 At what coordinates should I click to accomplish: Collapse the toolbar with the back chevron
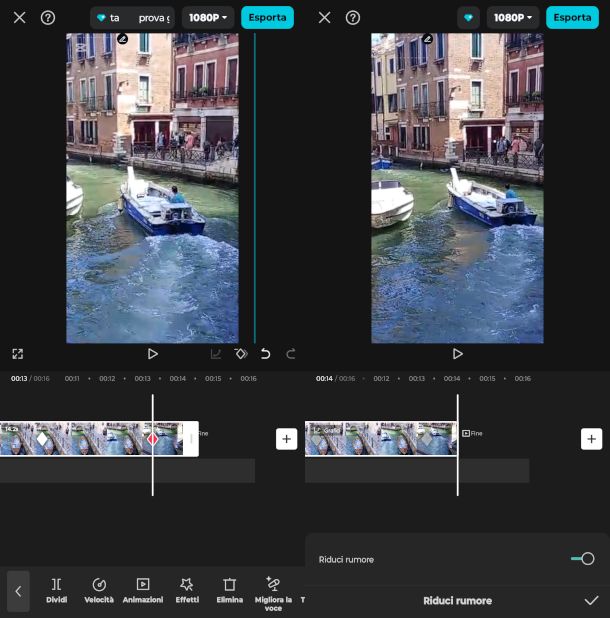tap(18, 591)
